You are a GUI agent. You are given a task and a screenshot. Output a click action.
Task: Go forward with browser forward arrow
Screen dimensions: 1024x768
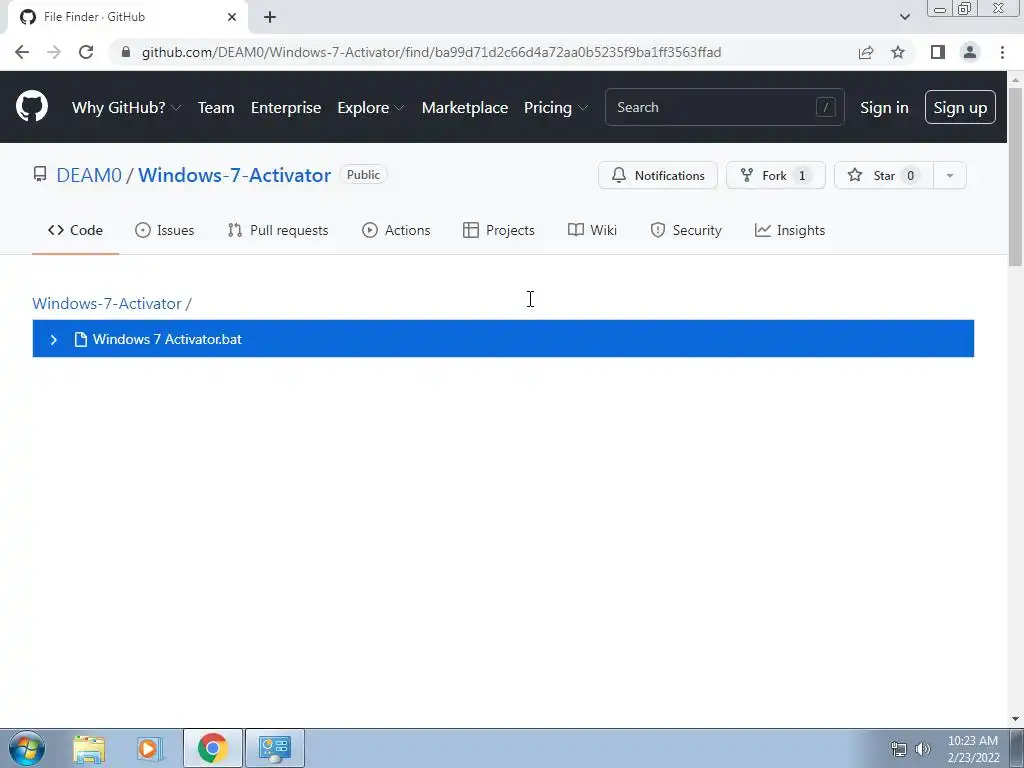pyautogui.click(x=54, y=52)
